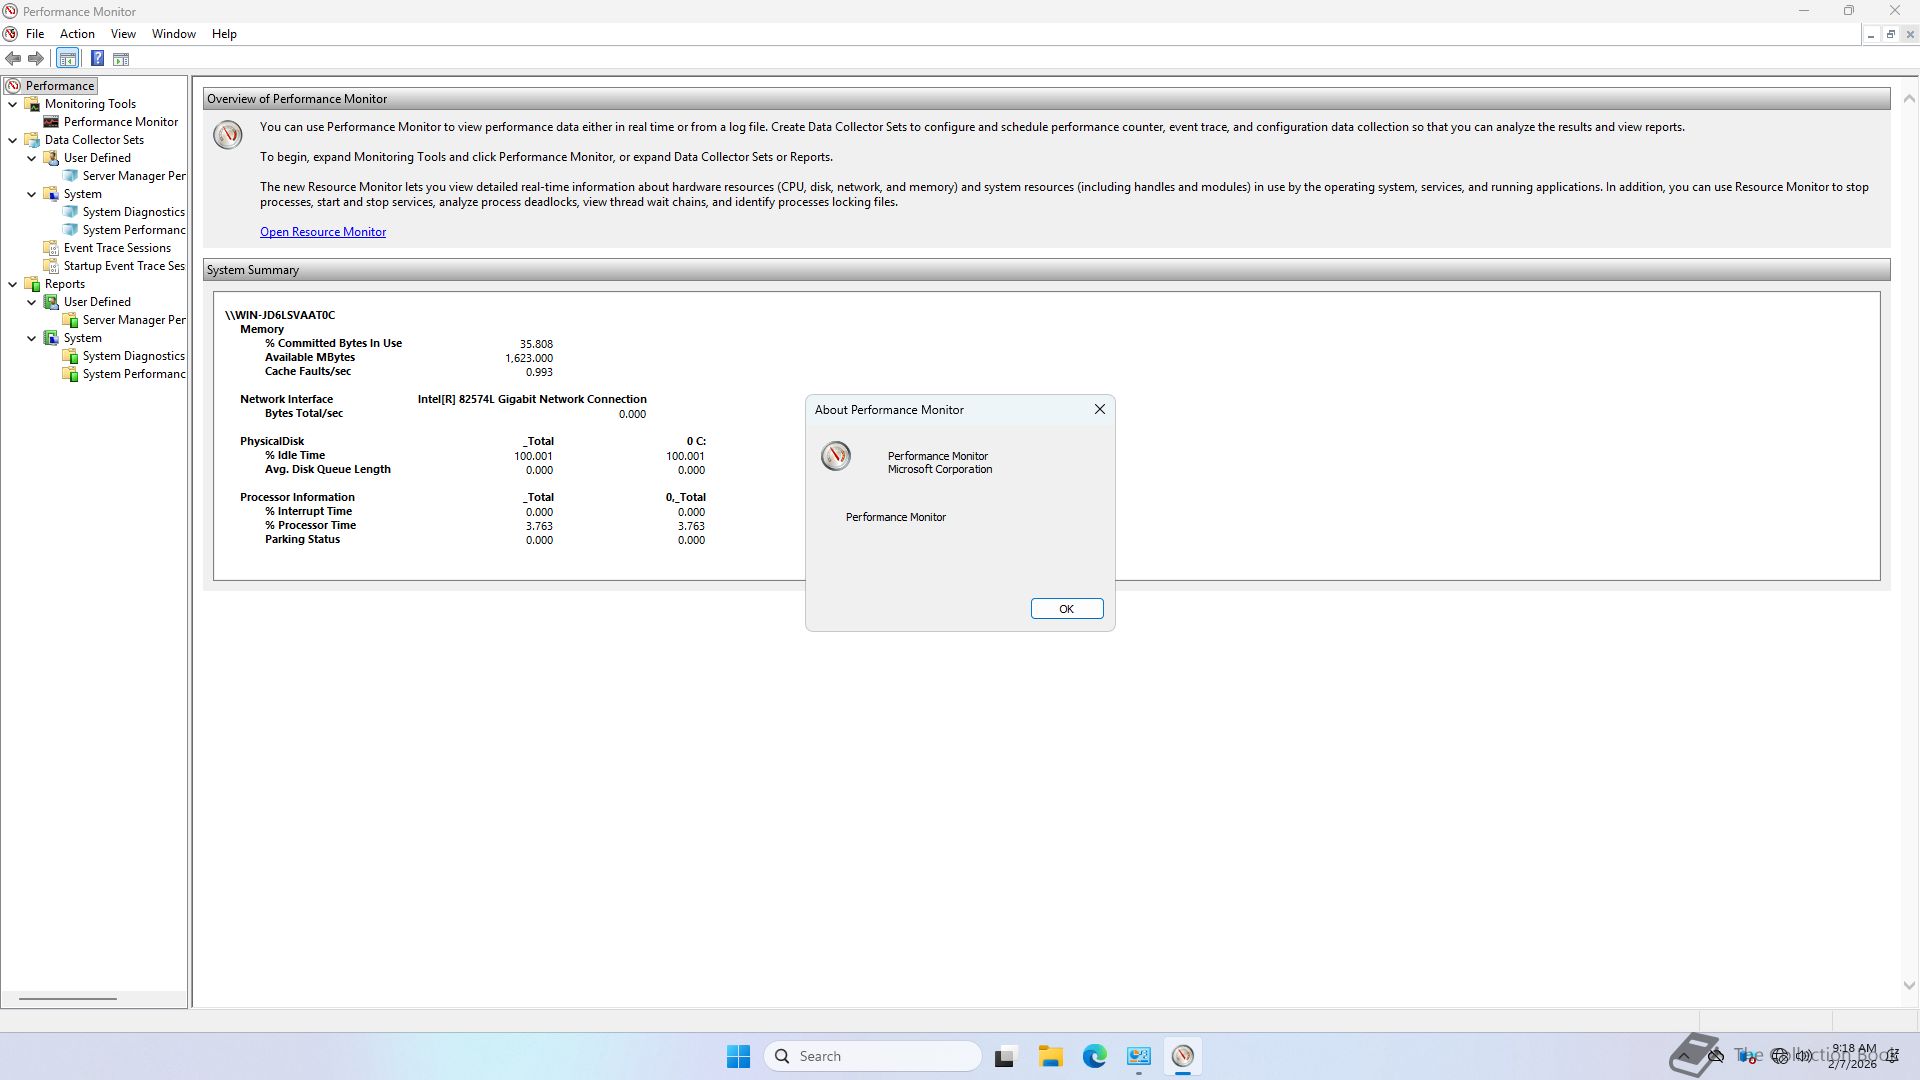Click the Show/Hide Console Tree toolbar icon
The image size is (1920, 1080).
tap(67, 59)
